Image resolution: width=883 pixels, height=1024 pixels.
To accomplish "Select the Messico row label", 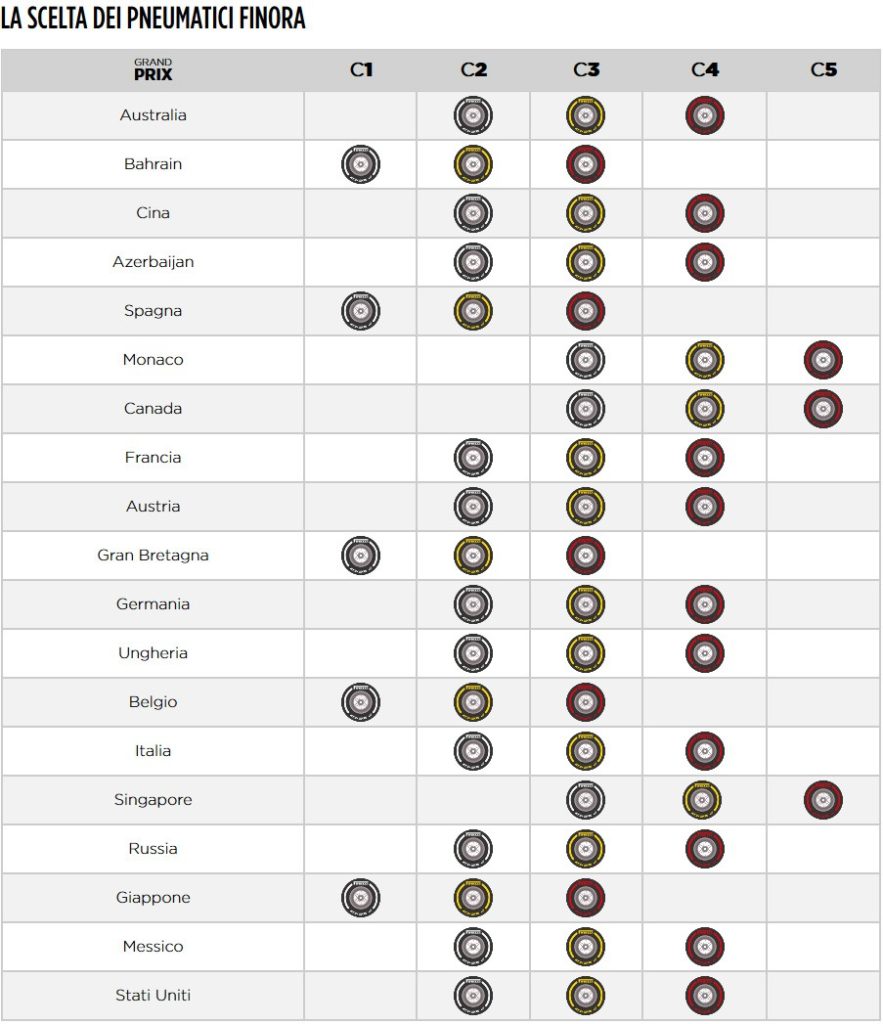I will pyautogui.click(x=153, y=946).
